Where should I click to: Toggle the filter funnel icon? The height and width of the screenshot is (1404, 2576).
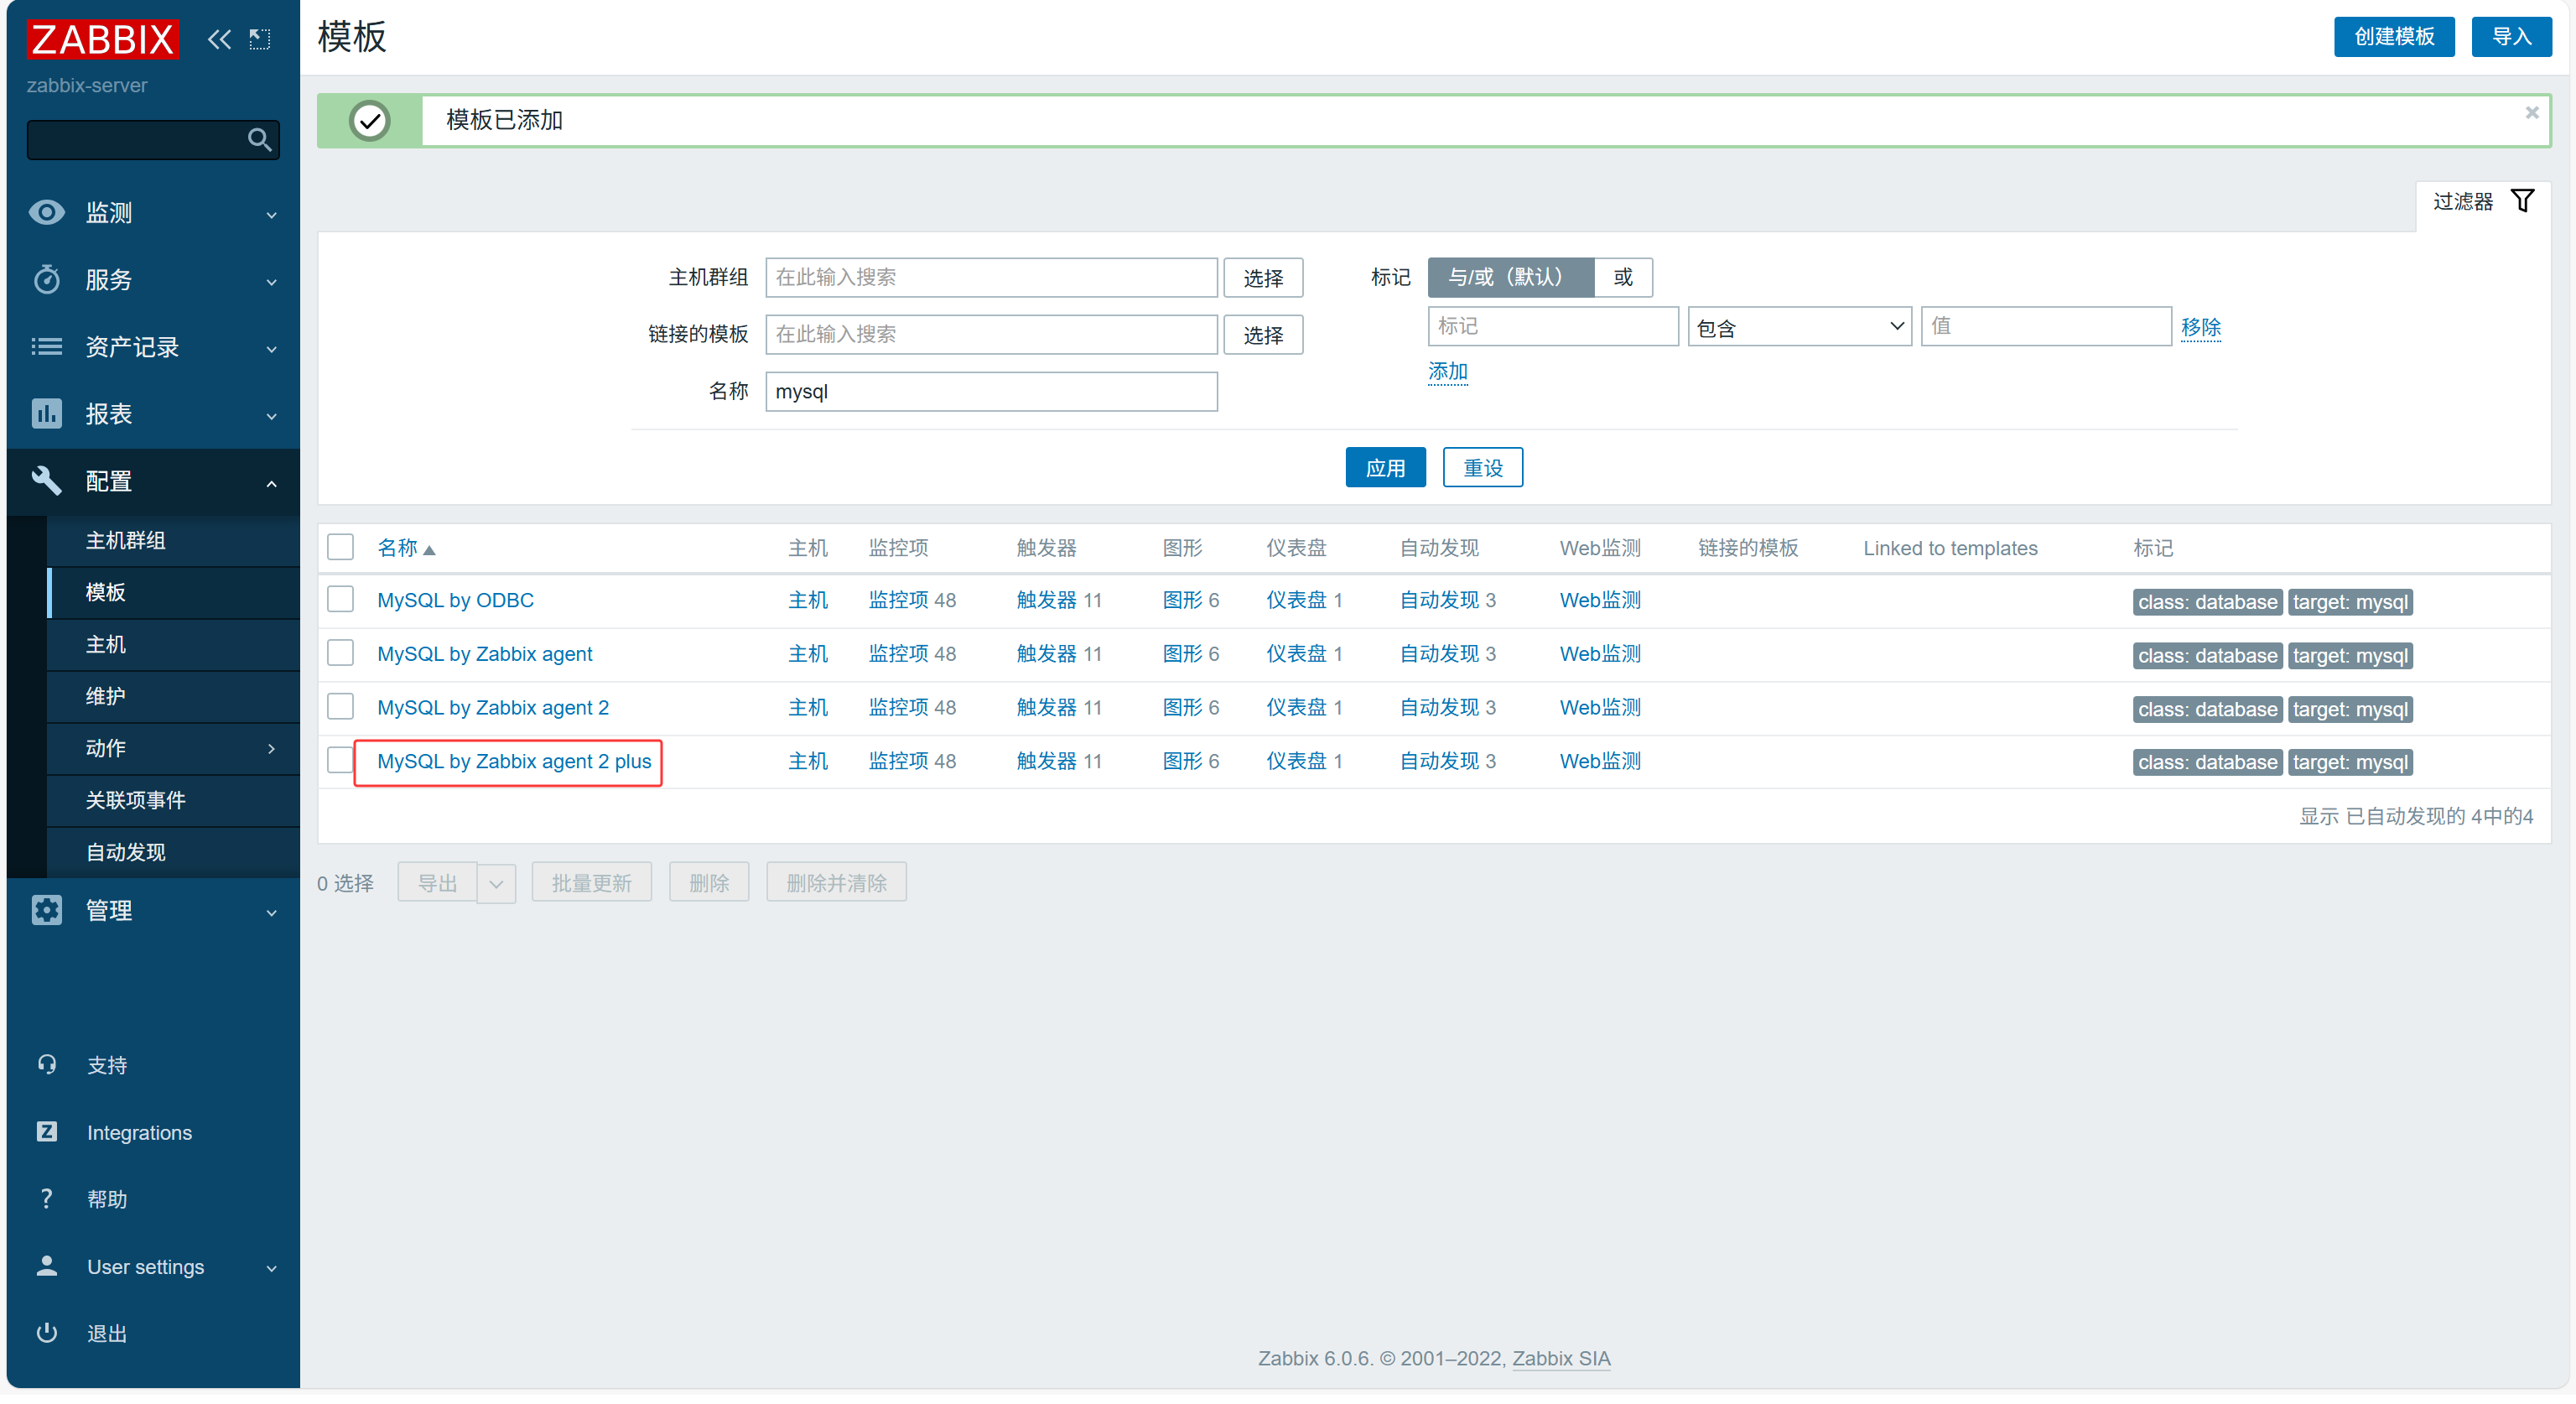point(2522,201)
